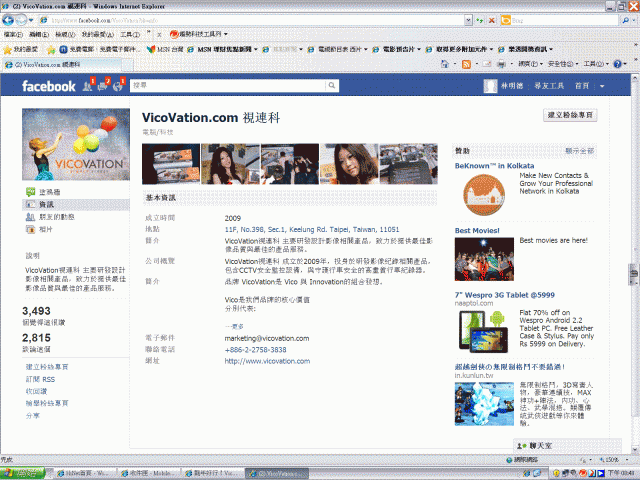Open the last photo strip thumbnail
The height and width of the screenshot is (480, 640).
pyautogui.click(x=409, y=164)
